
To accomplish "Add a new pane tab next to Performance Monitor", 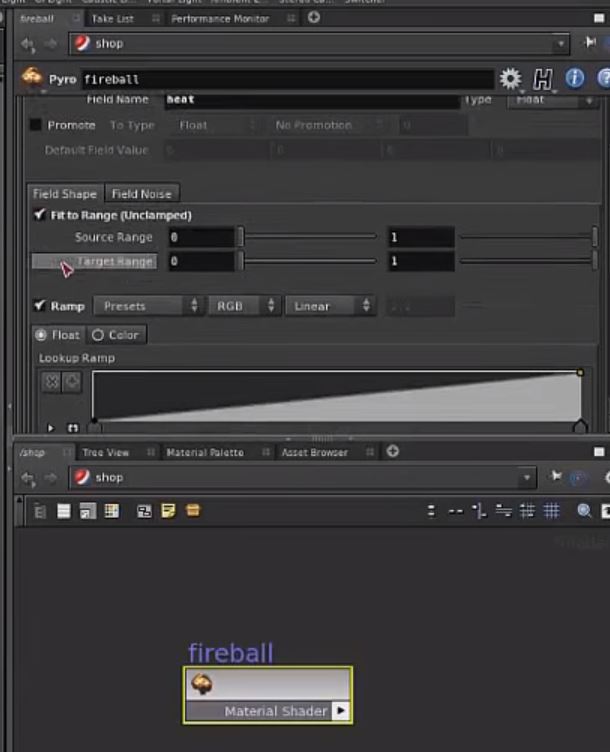I will point(314,17).
